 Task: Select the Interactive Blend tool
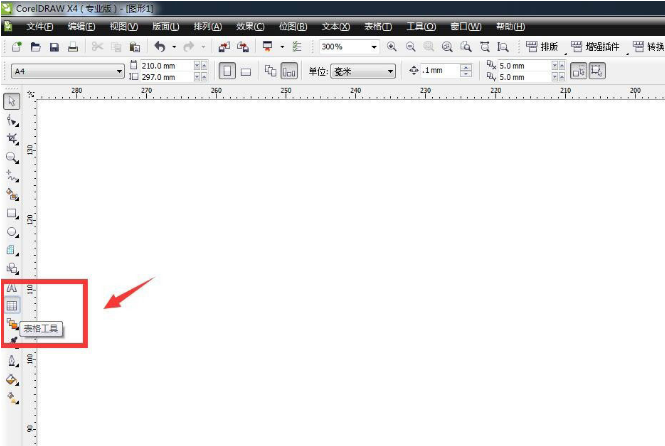(12, 323)
